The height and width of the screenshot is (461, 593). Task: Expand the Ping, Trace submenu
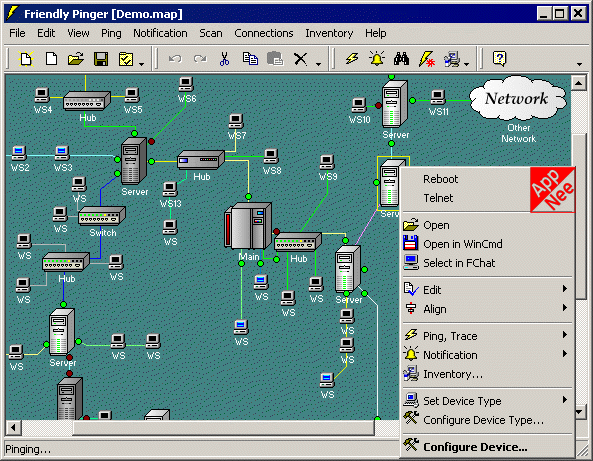click(x=488, y=336)
